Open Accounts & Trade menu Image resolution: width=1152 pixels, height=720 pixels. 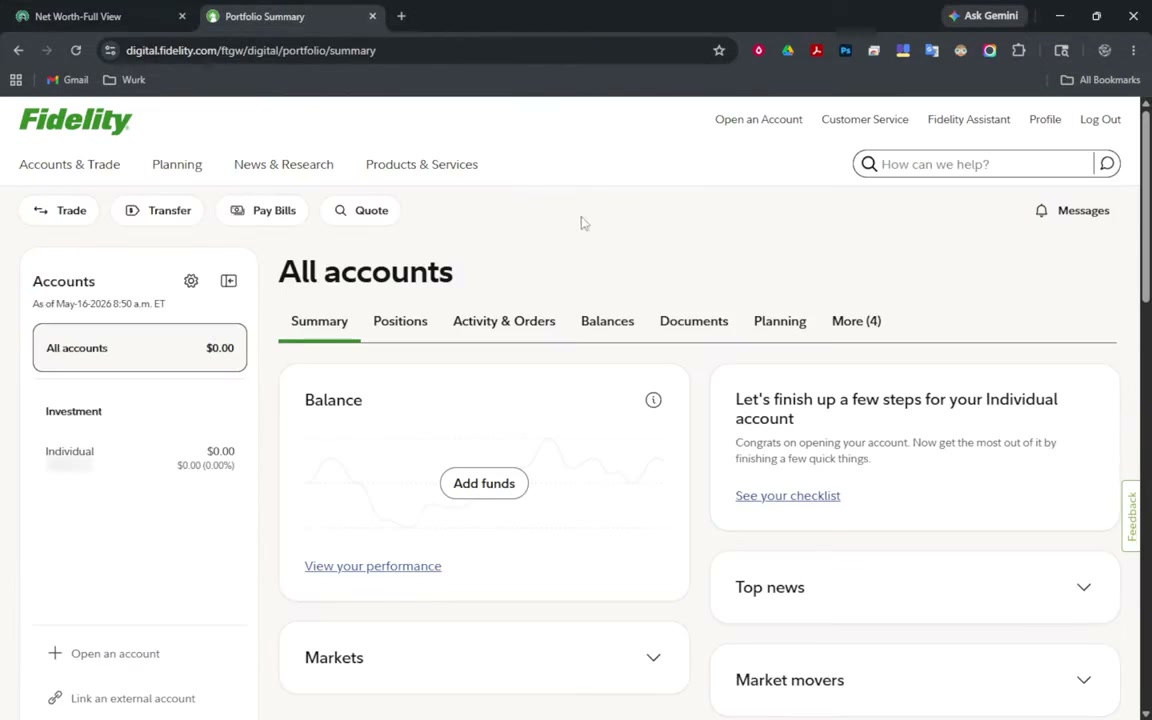(70, 165)
